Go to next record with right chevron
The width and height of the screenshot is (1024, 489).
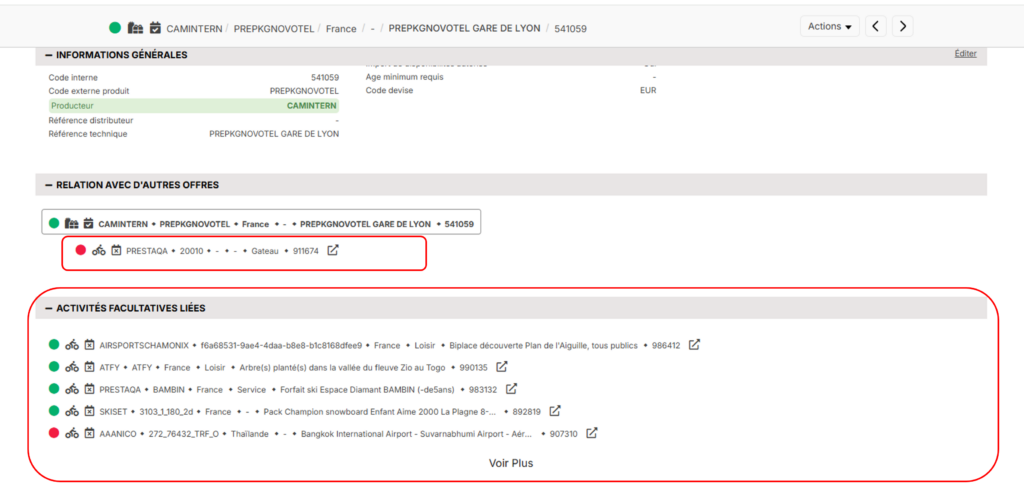[x=902, y=27]
